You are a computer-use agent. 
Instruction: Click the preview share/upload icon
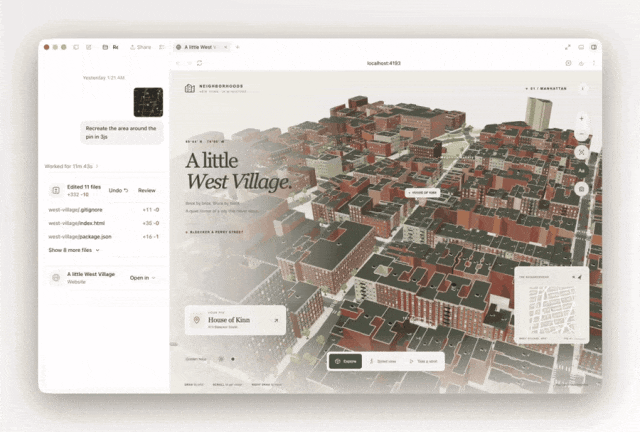581,63
